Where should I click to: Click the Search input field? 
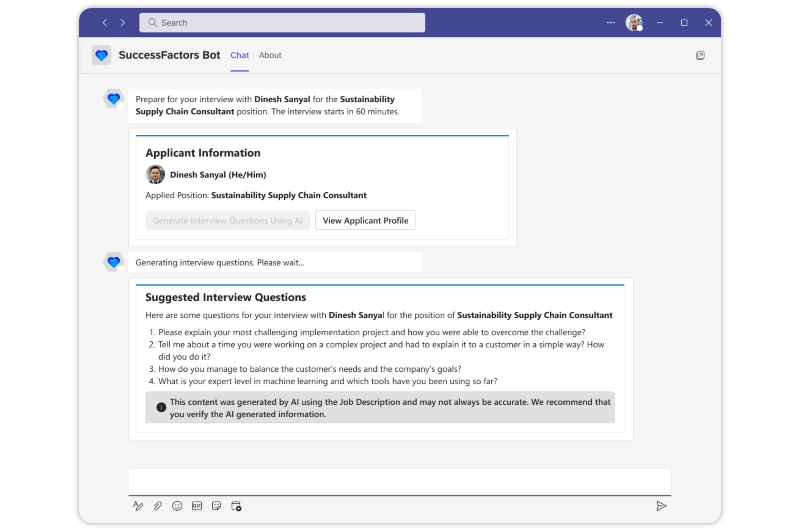pyautogui.click(x=282, y=22)
